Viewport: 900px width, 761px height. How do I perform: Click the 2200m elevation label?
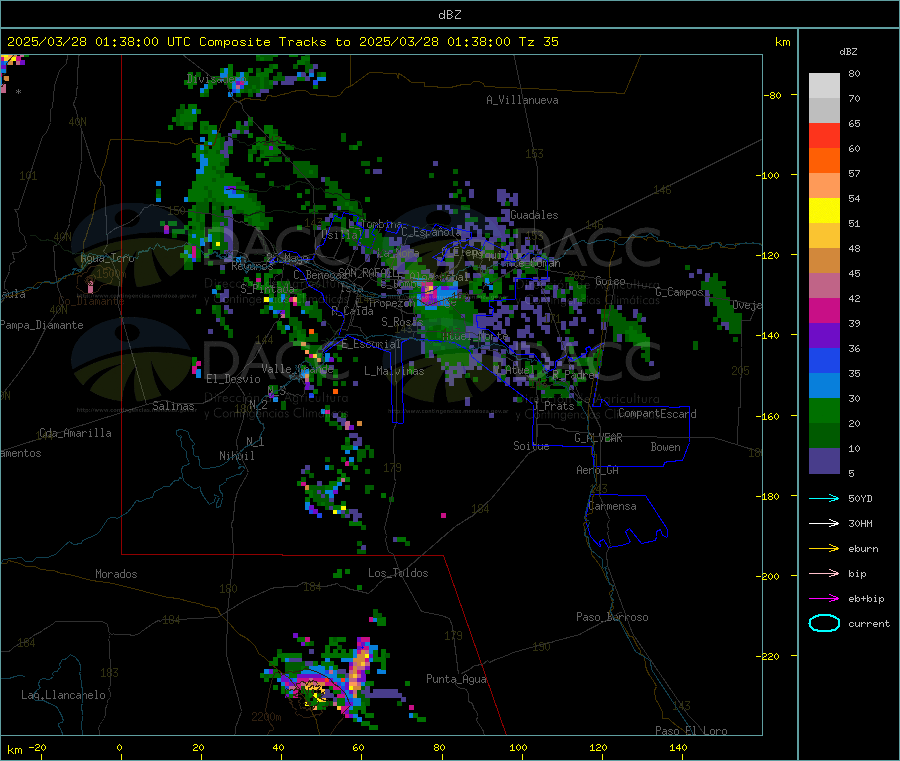click(266, 717)
